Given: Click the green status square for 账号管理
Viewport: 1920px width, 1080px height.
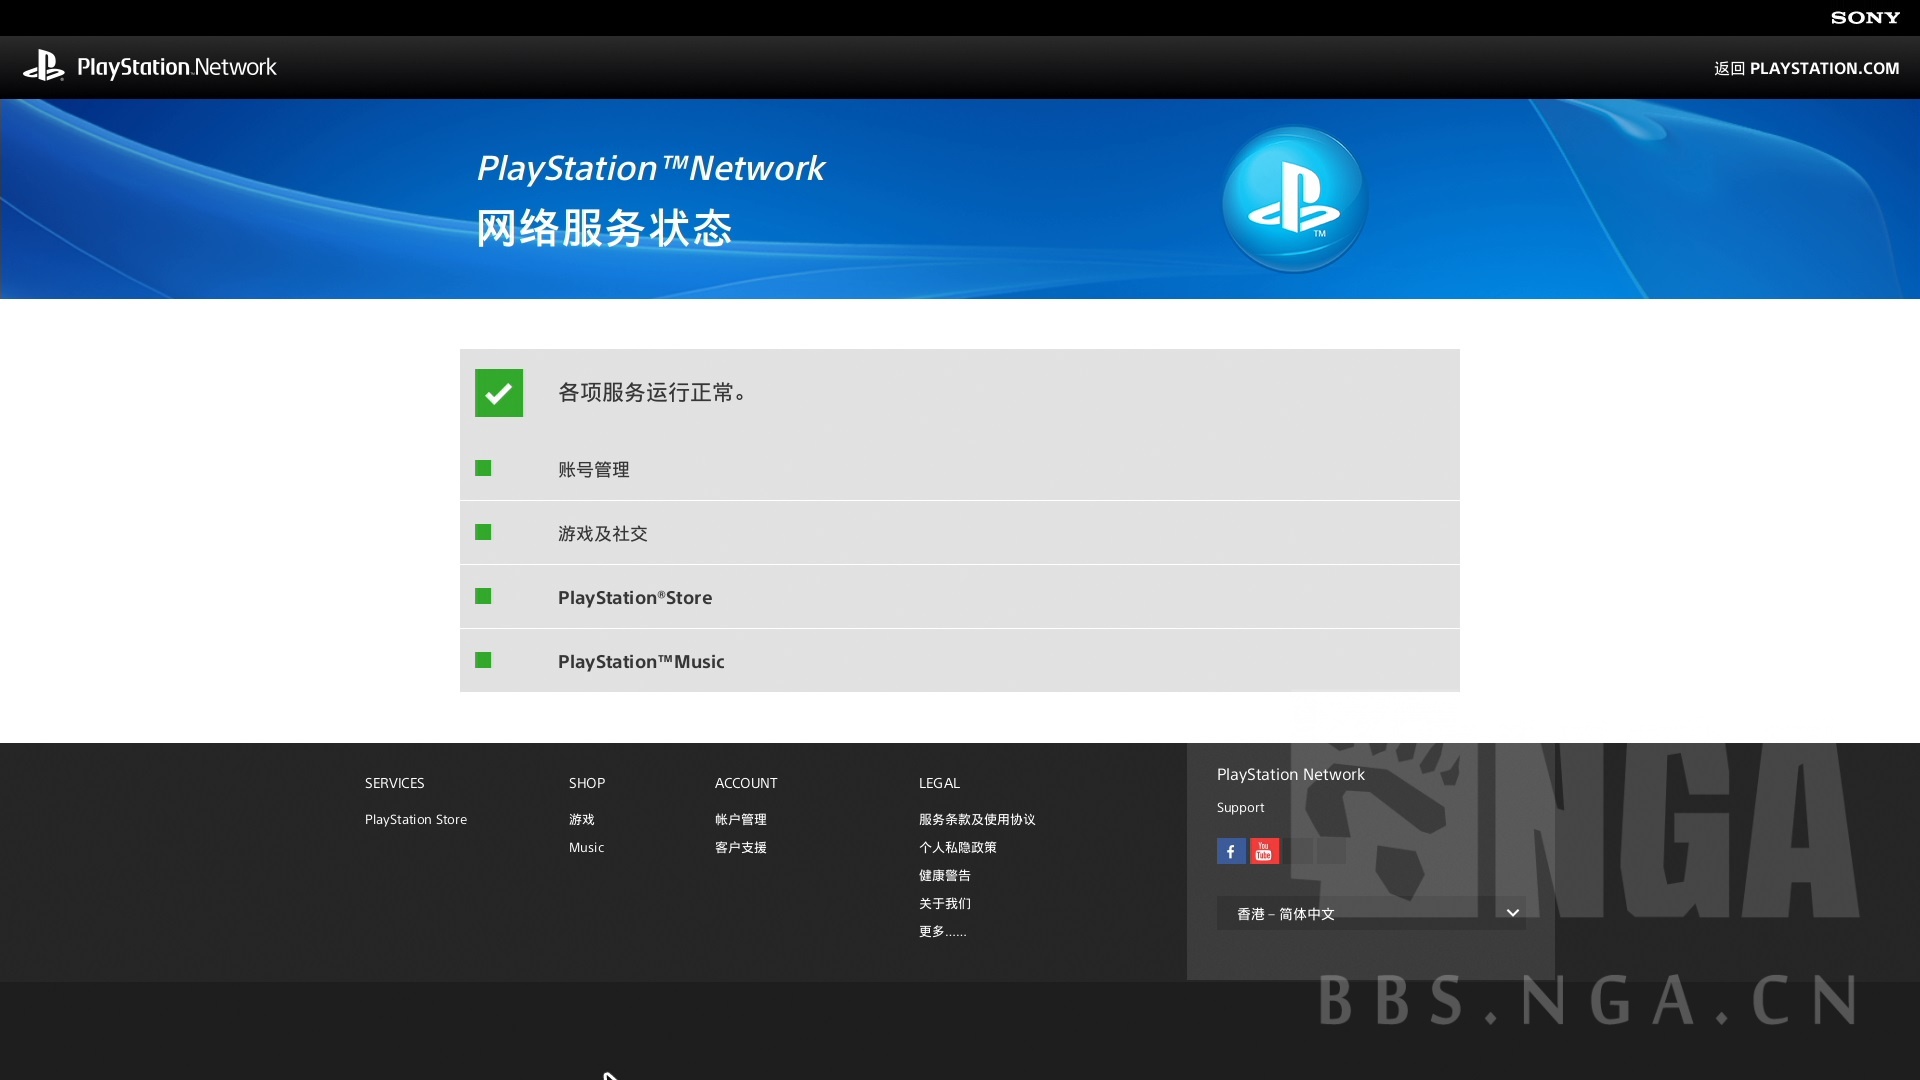Looking at the screenshot, I should tap(484, 468).
